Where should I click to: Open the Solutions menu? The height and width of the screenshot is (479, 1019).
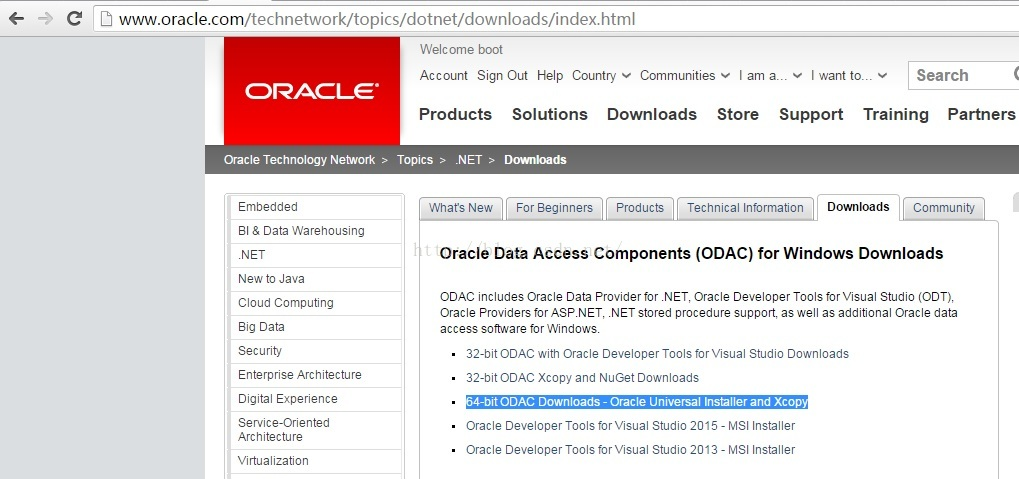click(x=550, y=114)
